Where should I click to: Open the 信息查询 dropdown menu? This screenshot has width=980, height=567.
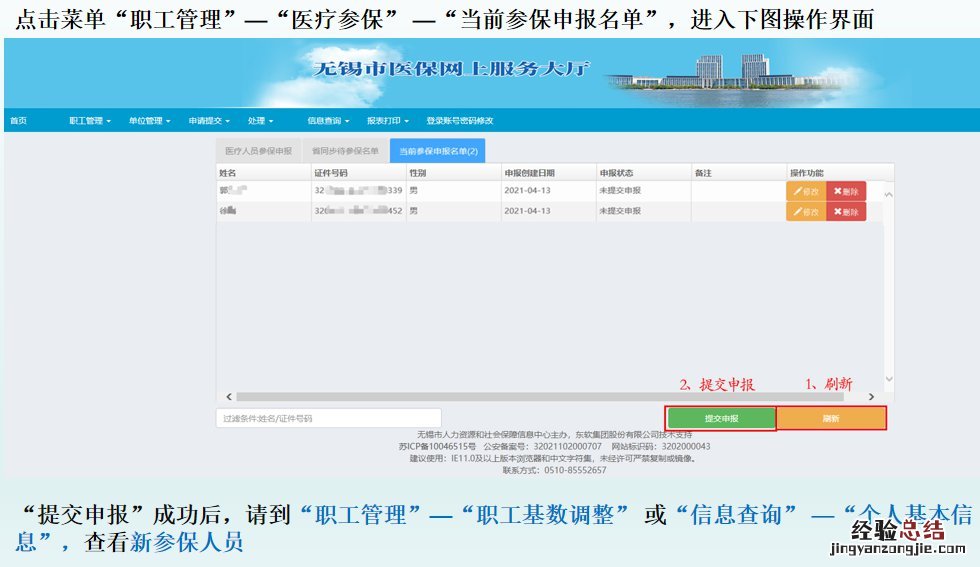pyautogui.click(x=328, y=121)
